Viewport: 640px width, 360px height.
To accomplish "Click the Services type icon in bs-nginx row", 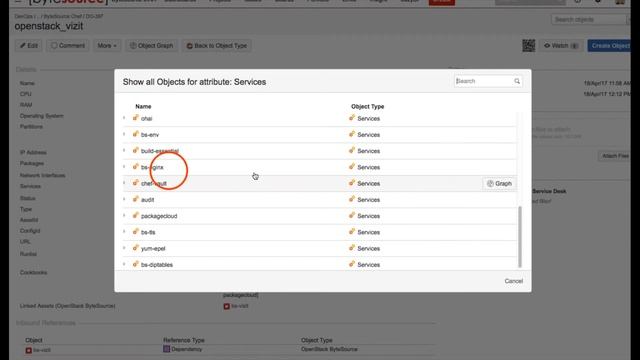I will 352,167.
